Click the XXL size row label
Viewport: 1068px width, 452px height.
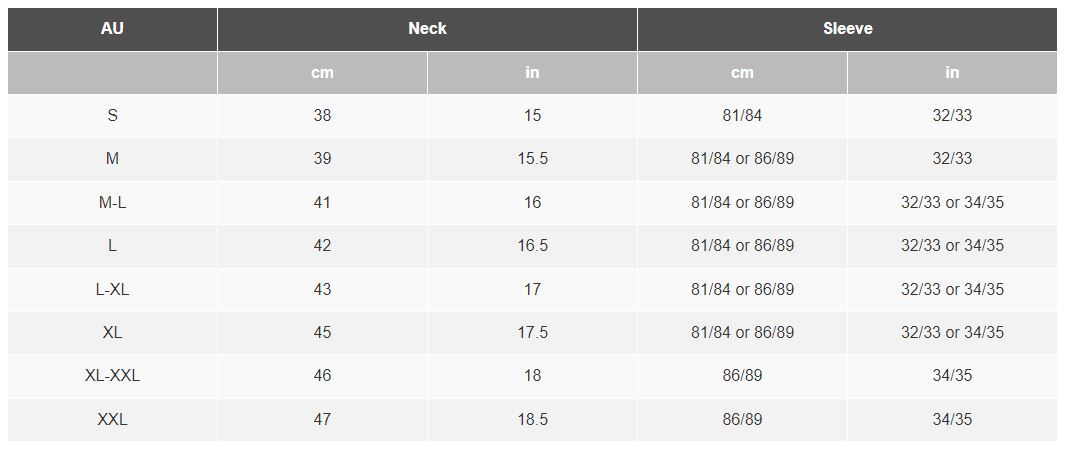click(x=112, y=419)
